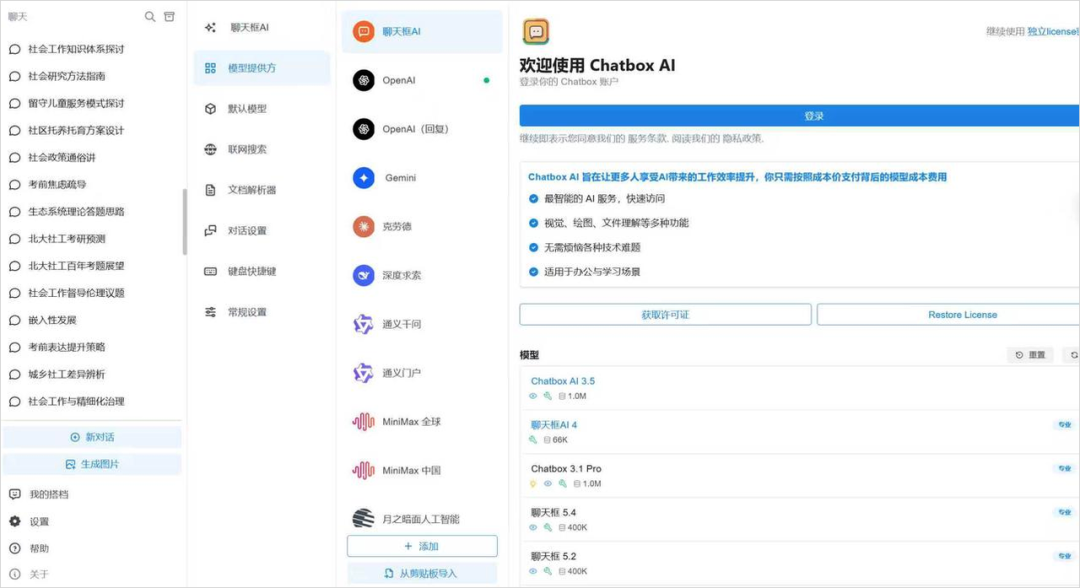This screenshot has width=1080, height=588.
Task: Click the 获取许可证 button
Action: pos(665,315)
